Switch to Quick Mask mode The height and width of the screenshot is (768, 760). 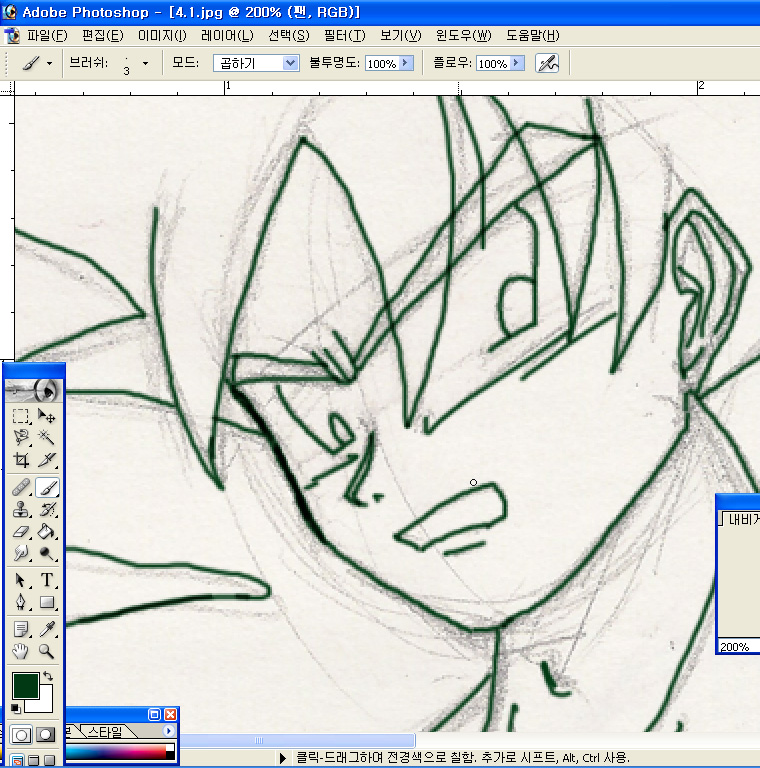click(x=46, y=735)
